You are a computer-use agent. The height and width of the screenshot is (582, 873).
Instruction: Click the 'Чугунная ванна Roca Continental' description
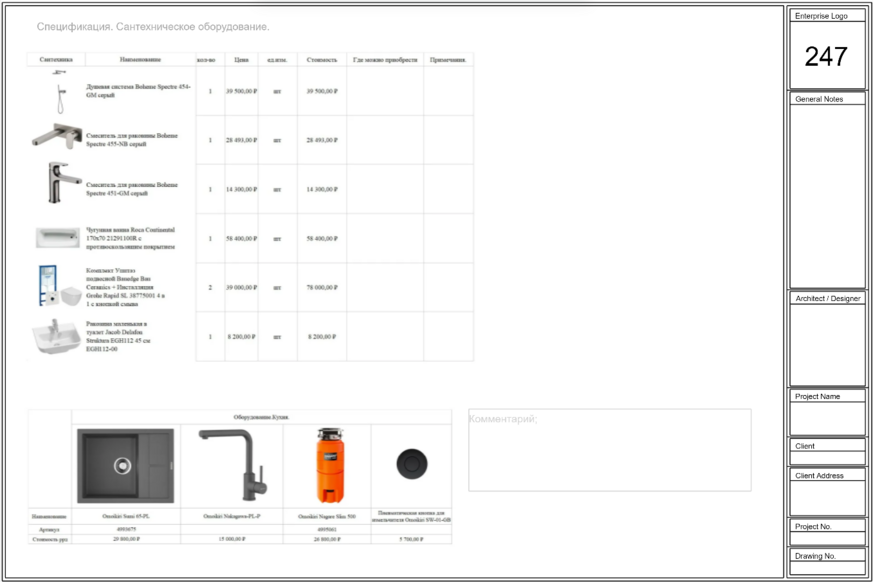[x=130, y=238]
